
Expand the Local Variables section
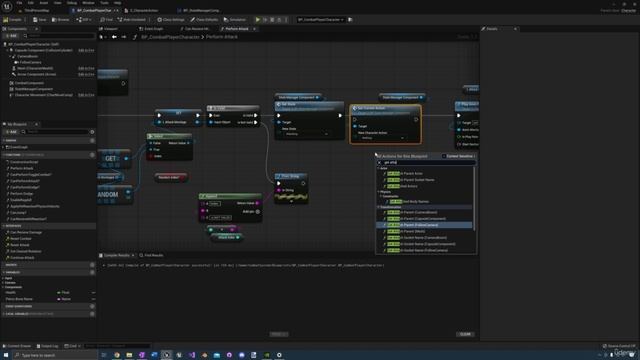4,314
